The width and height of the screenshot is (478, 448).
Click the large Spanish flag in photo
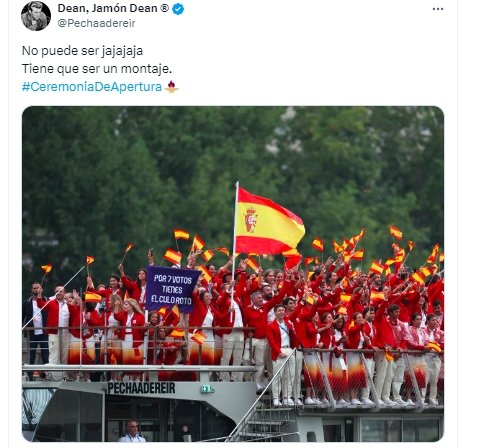click(269, 222)
